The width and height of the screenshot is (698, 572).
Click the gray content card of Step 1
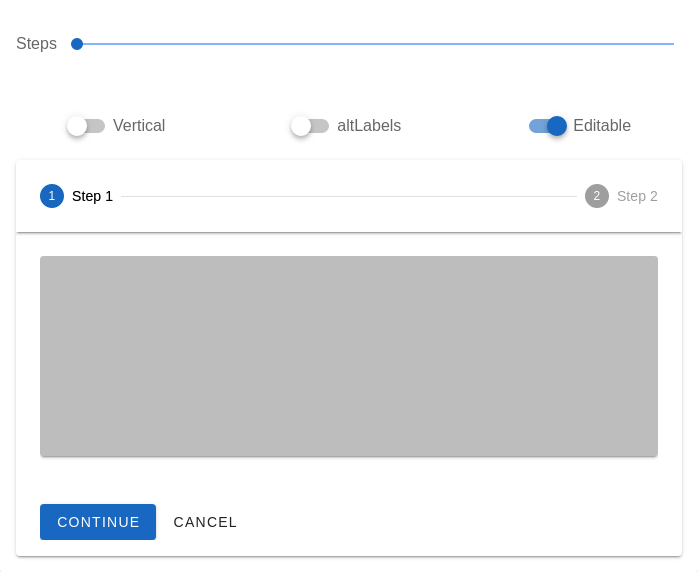[349, 356]
